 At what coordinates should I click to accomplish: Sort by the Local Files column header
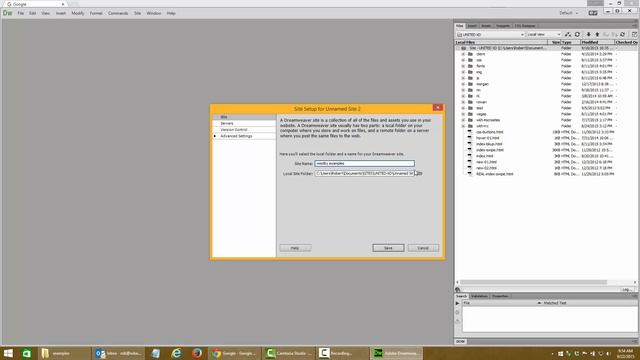(x=501, y=42)
